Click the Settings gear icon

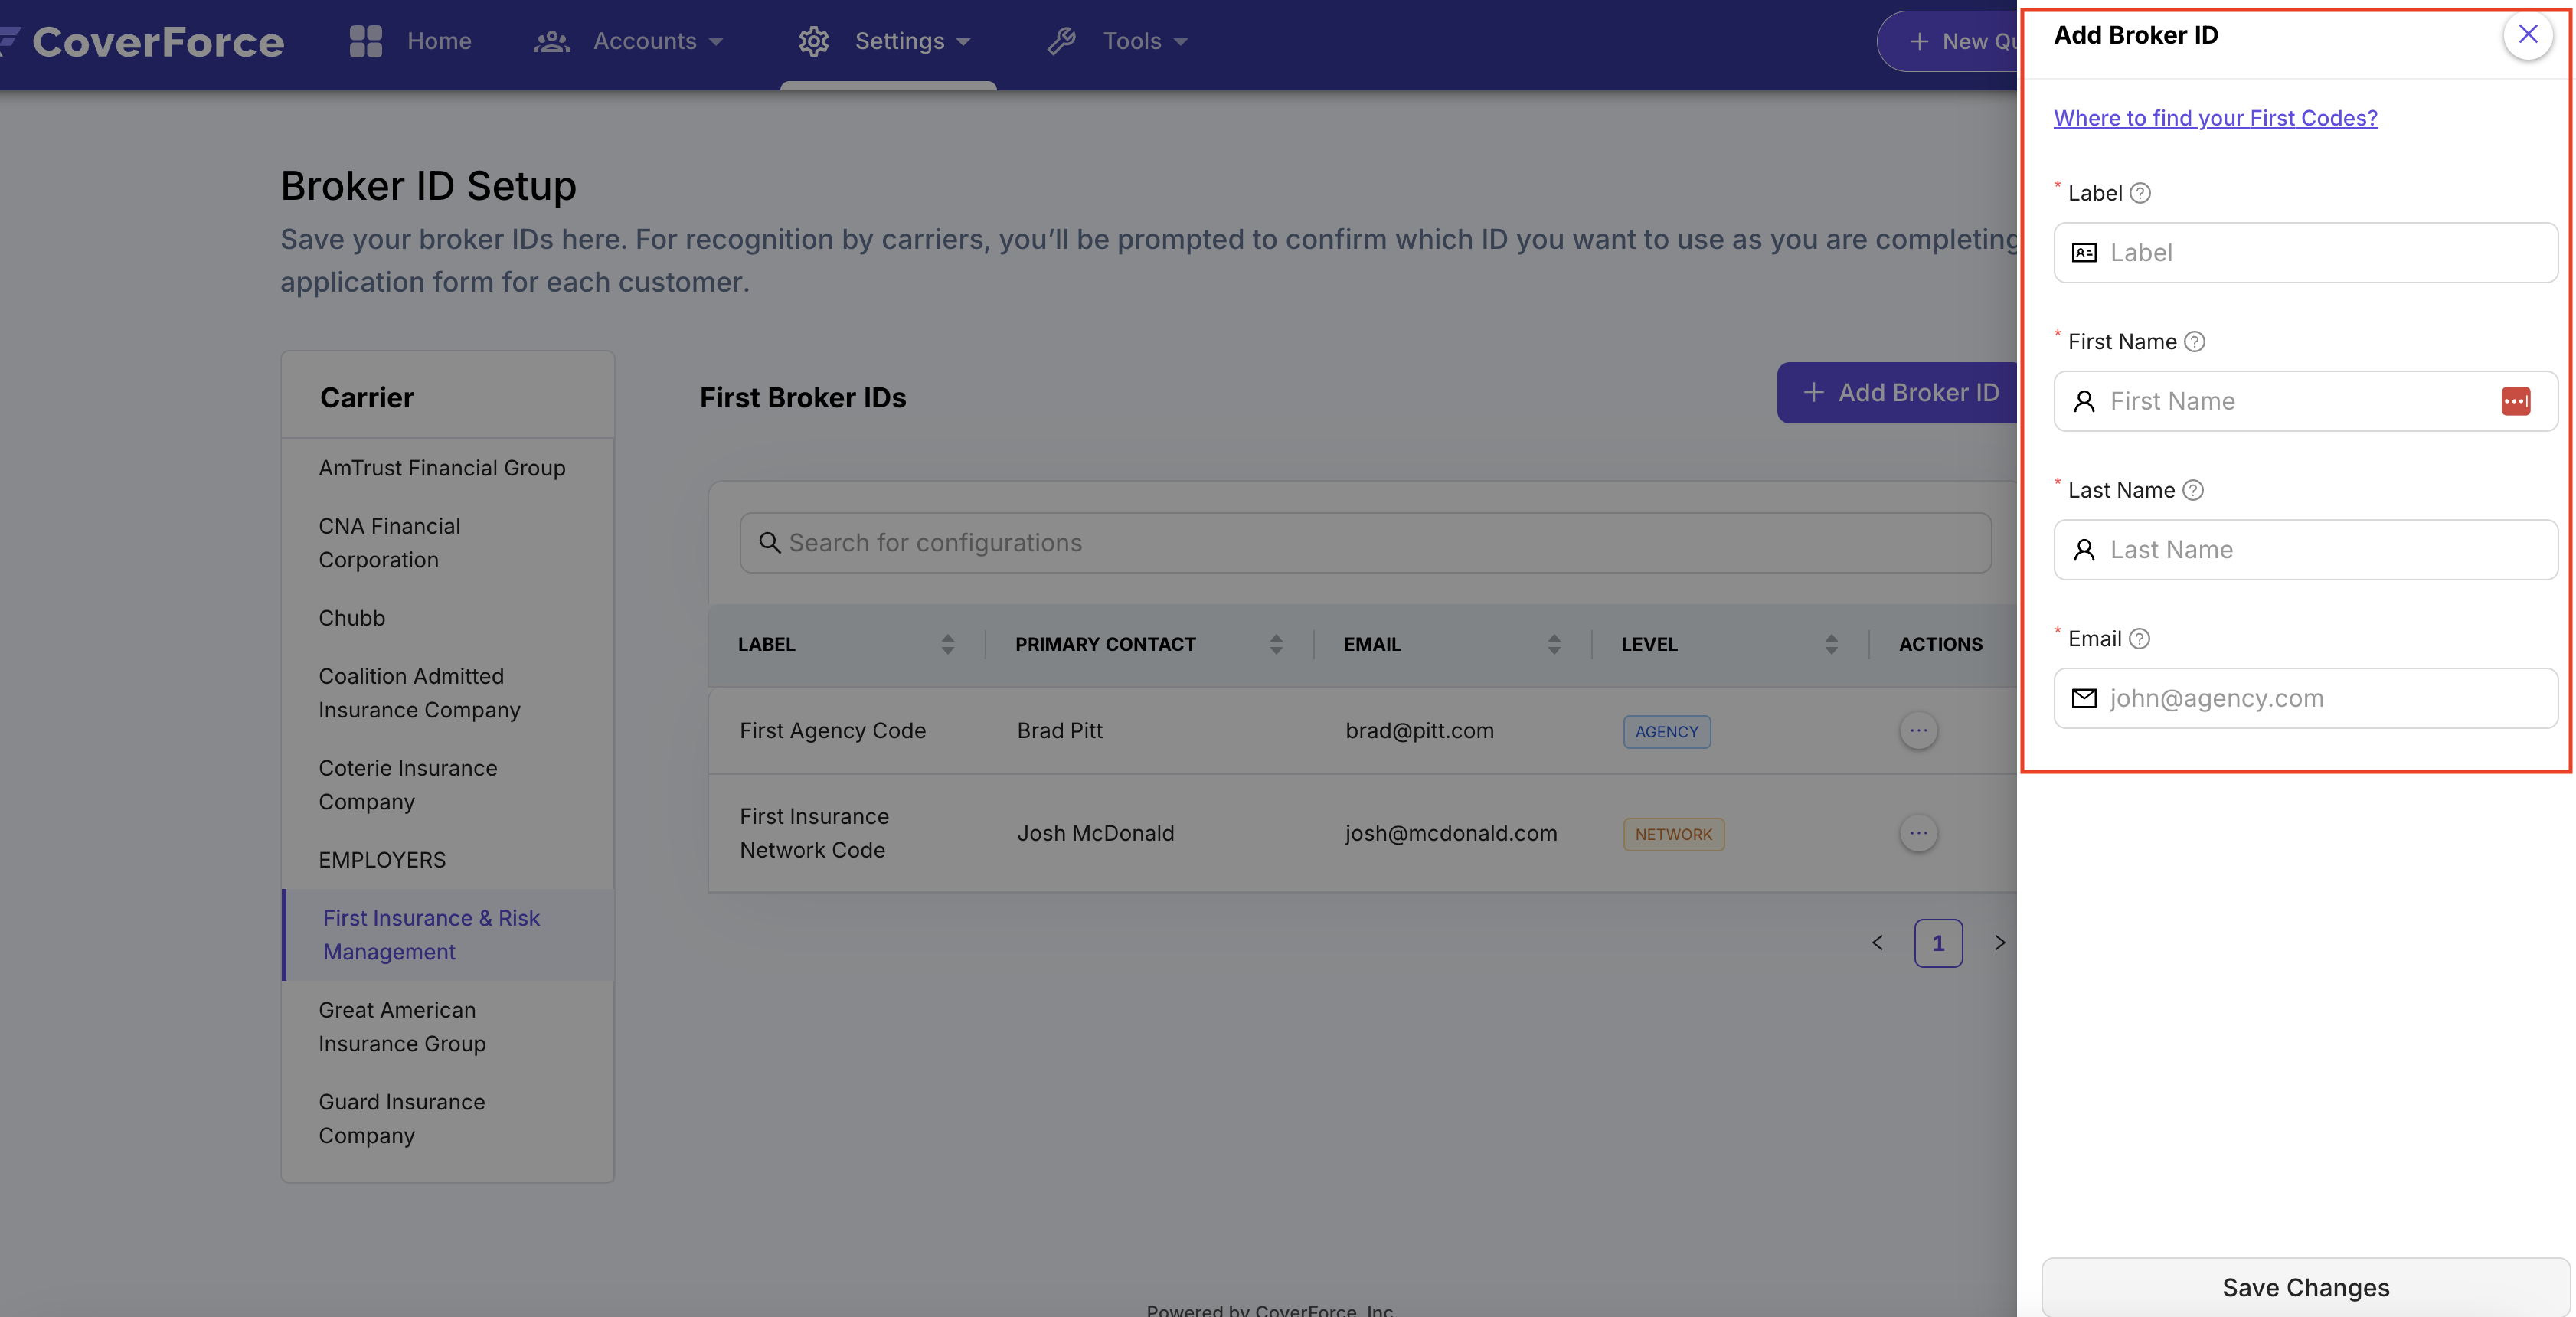click(x=814, y=41)
